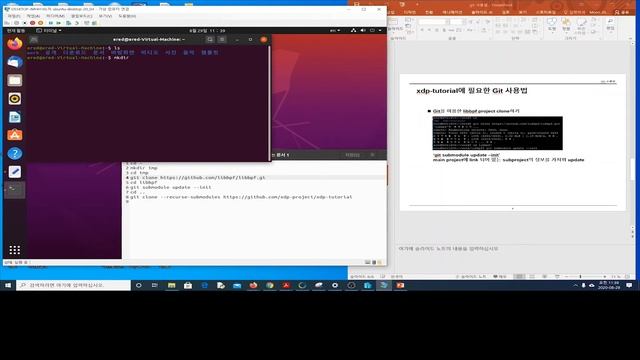Open the font name combo box in PowerPoint
Screen dimensions: 640x360
pos(434,22)
